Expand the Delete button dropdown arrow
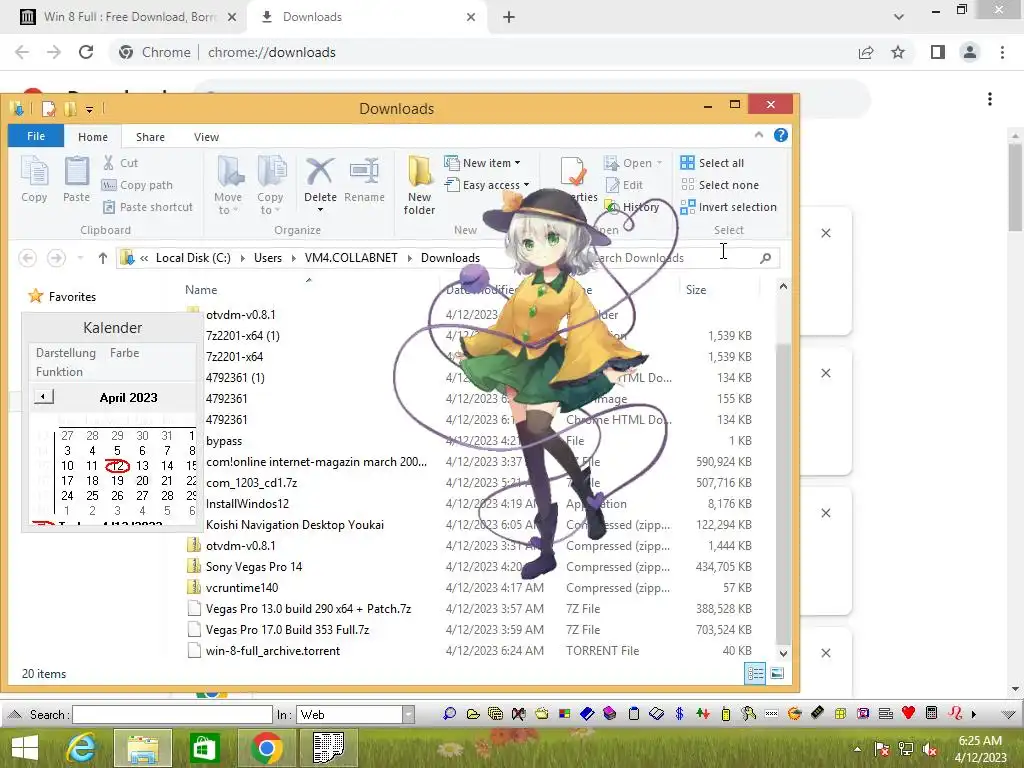This screenshot has width=1024, height=768. tap(320, 210)
